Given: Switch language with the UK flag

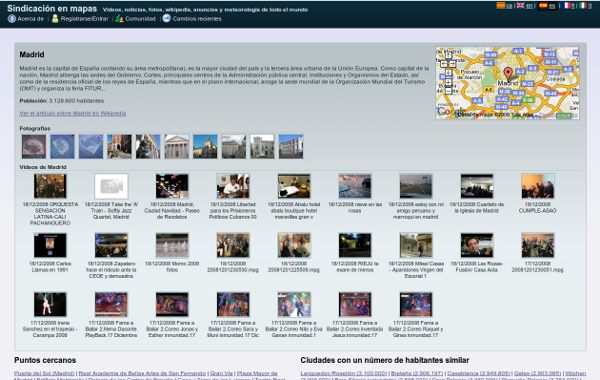Looking at the screenshot, I should click(520, 5).
